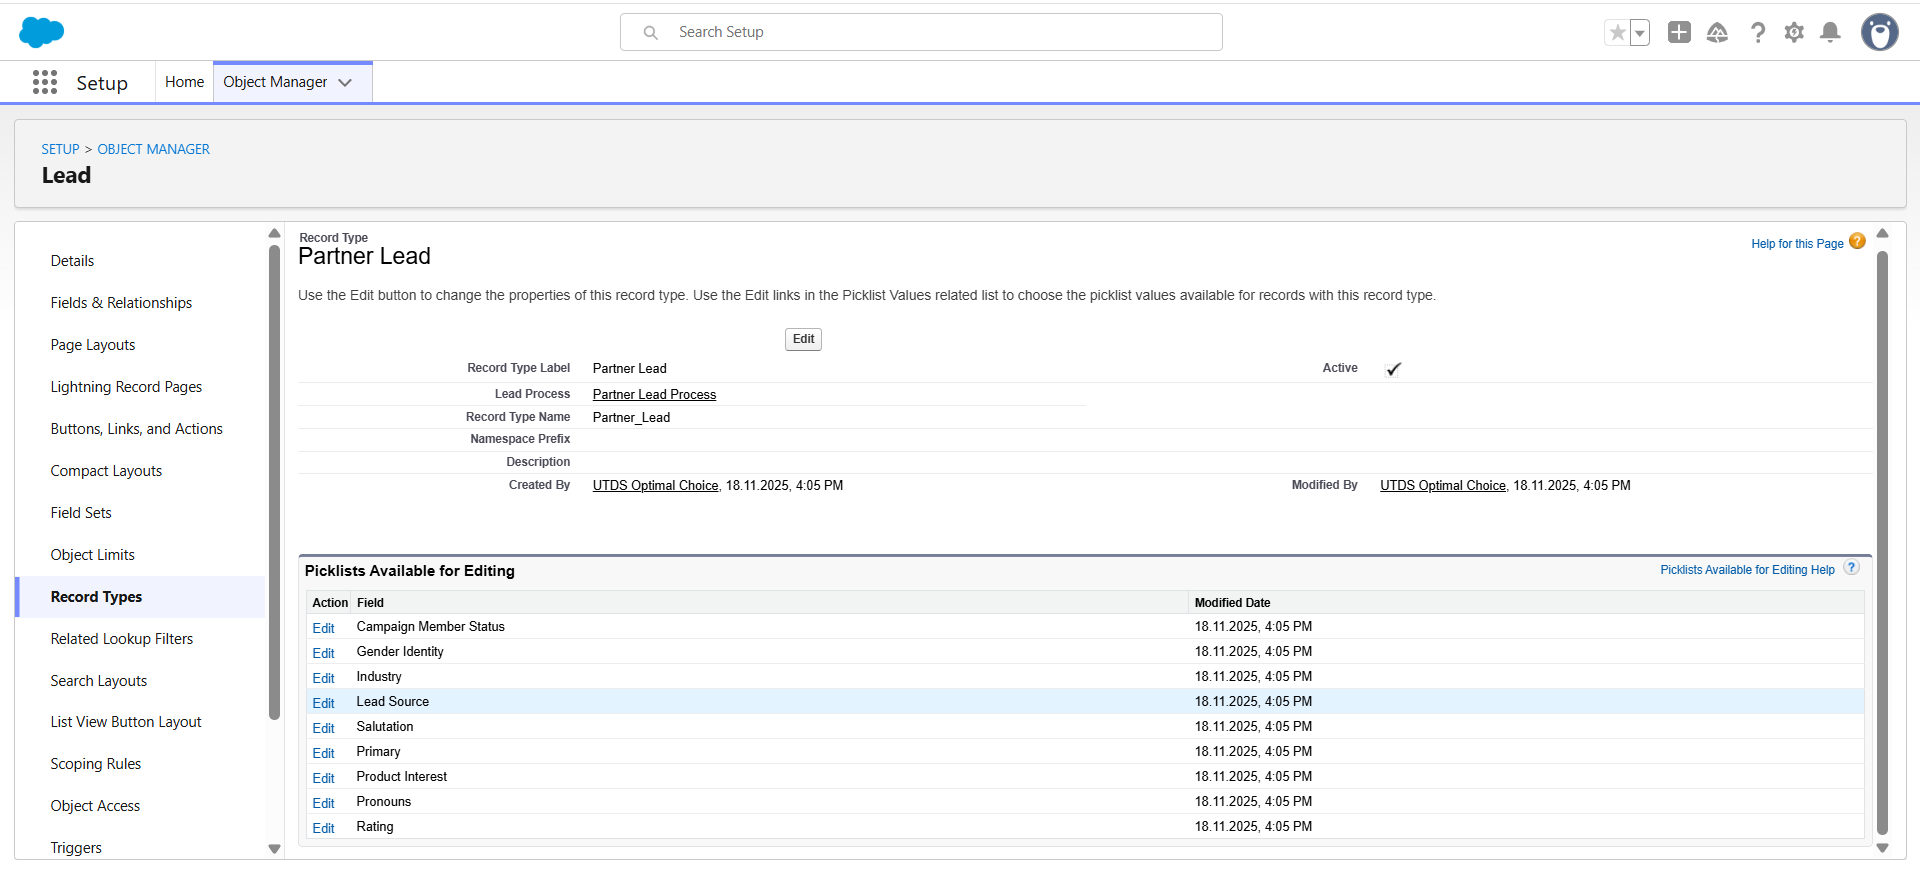Open the Global Actions plus icon
The width and height of the screenshot is (1920, 873).
pyautogui.click(x=1679, y=32)
